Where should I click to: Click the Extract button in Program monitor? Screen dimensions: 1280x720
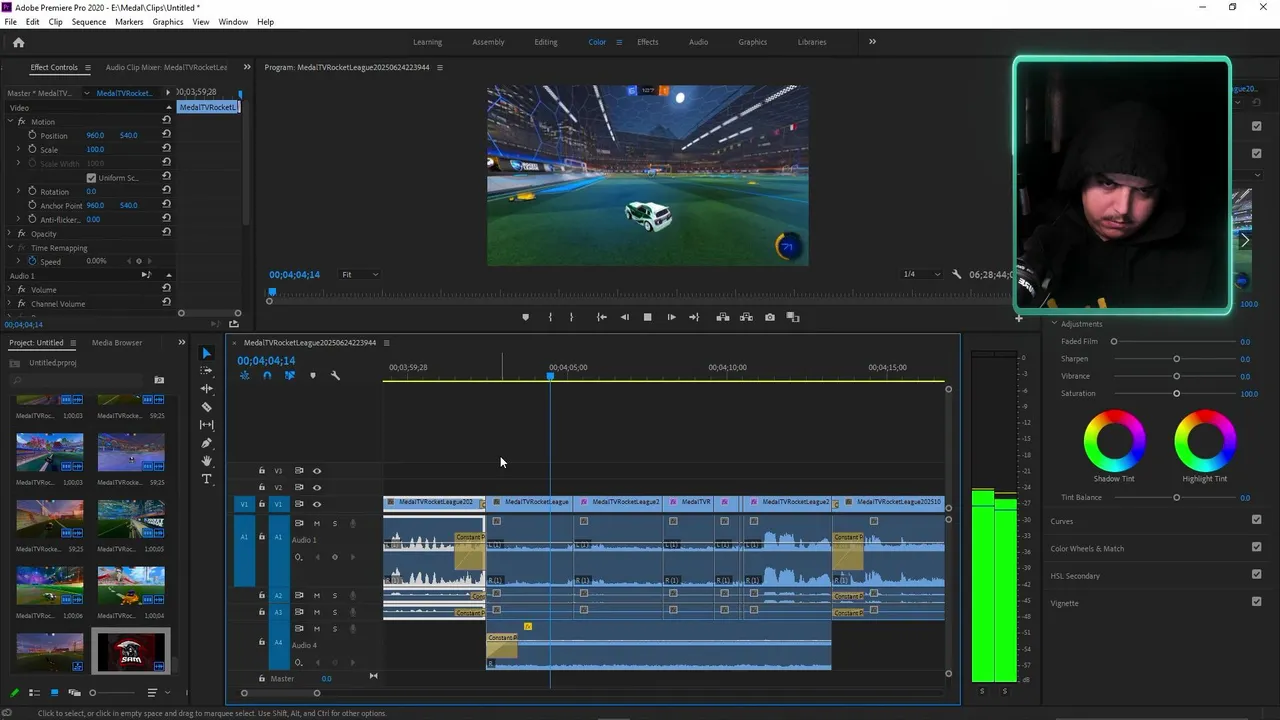click(746, 317)
